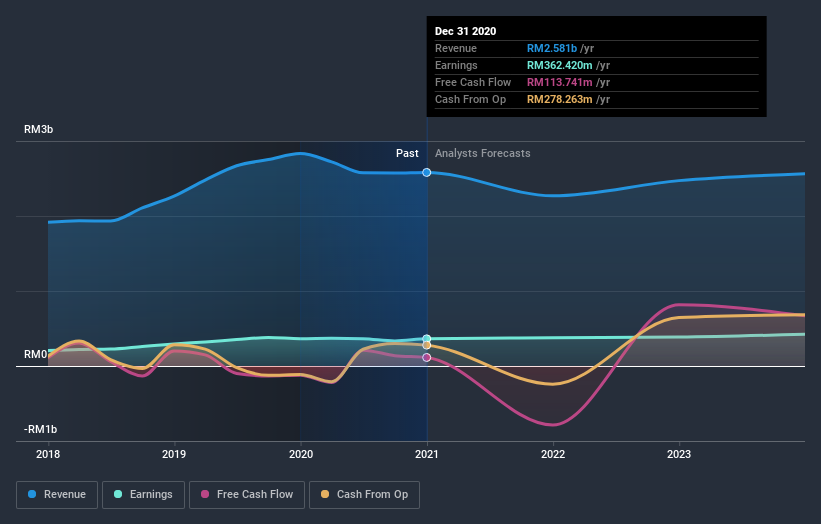Click the RM3b y-axis label
The image size is (821, 524).
(38, 129)
